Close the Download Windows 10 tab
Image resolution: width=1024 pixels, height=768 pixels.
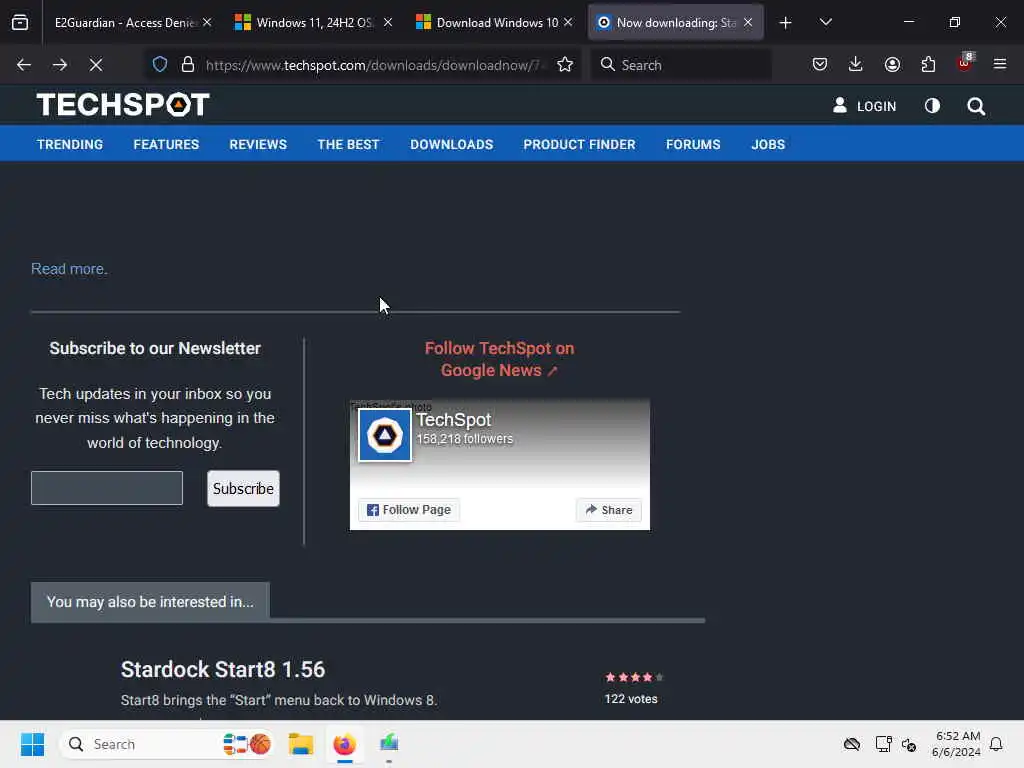(x=568, y=23)
